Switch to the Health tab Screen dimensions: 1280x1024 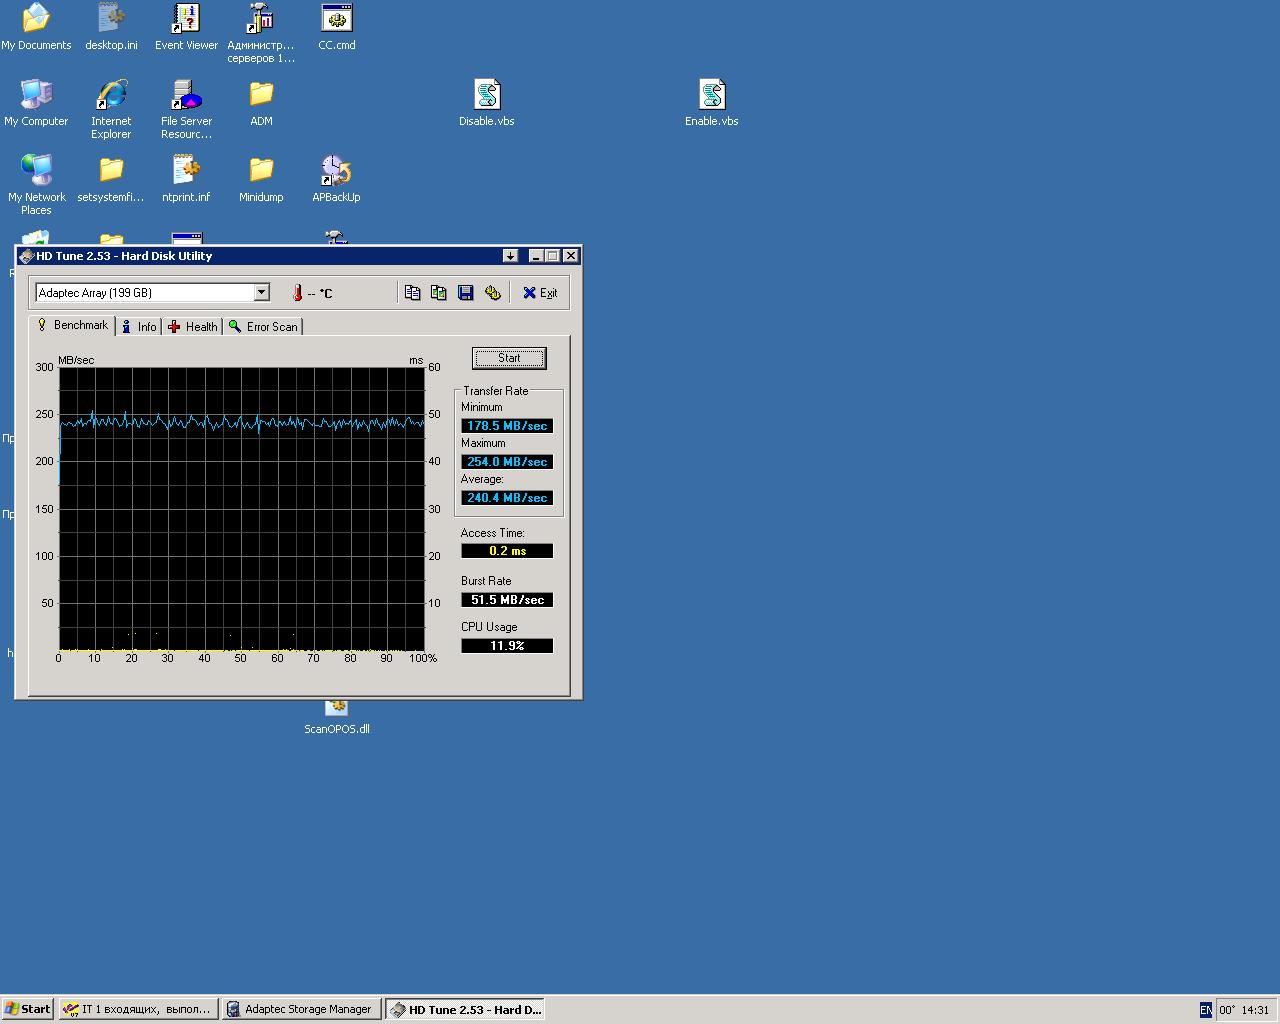193,327
